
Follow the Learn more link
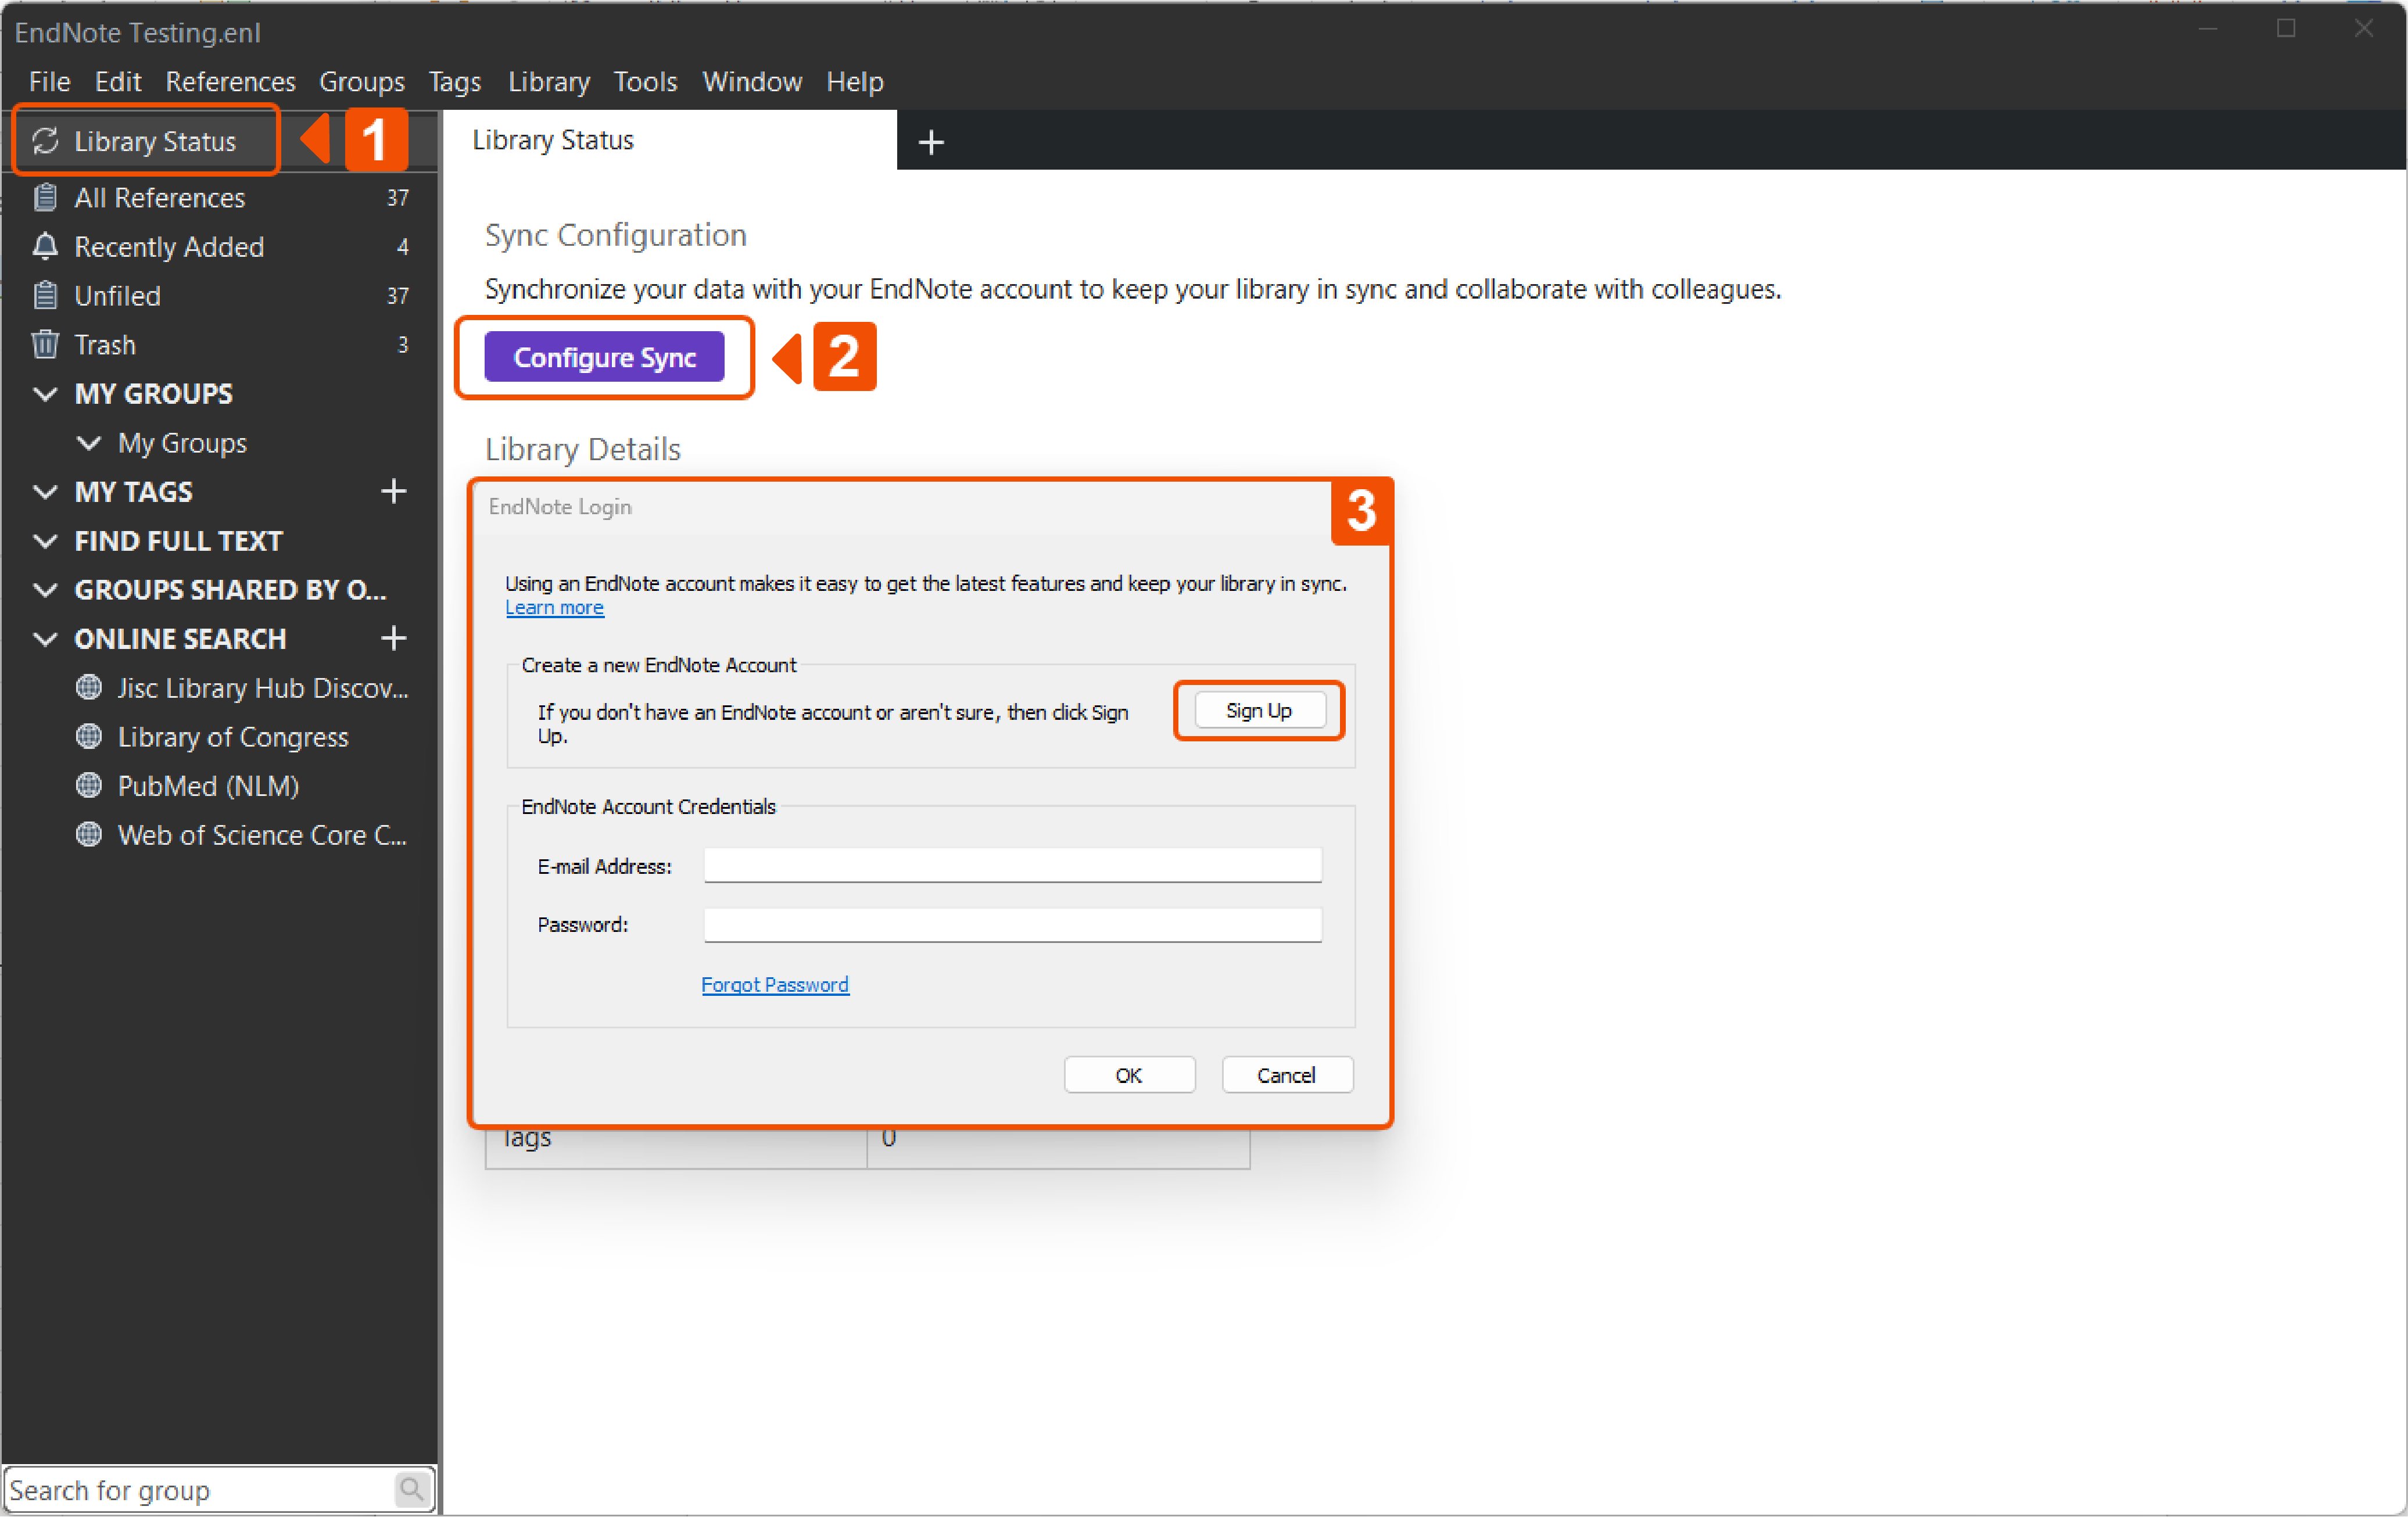tap(554, 607)
